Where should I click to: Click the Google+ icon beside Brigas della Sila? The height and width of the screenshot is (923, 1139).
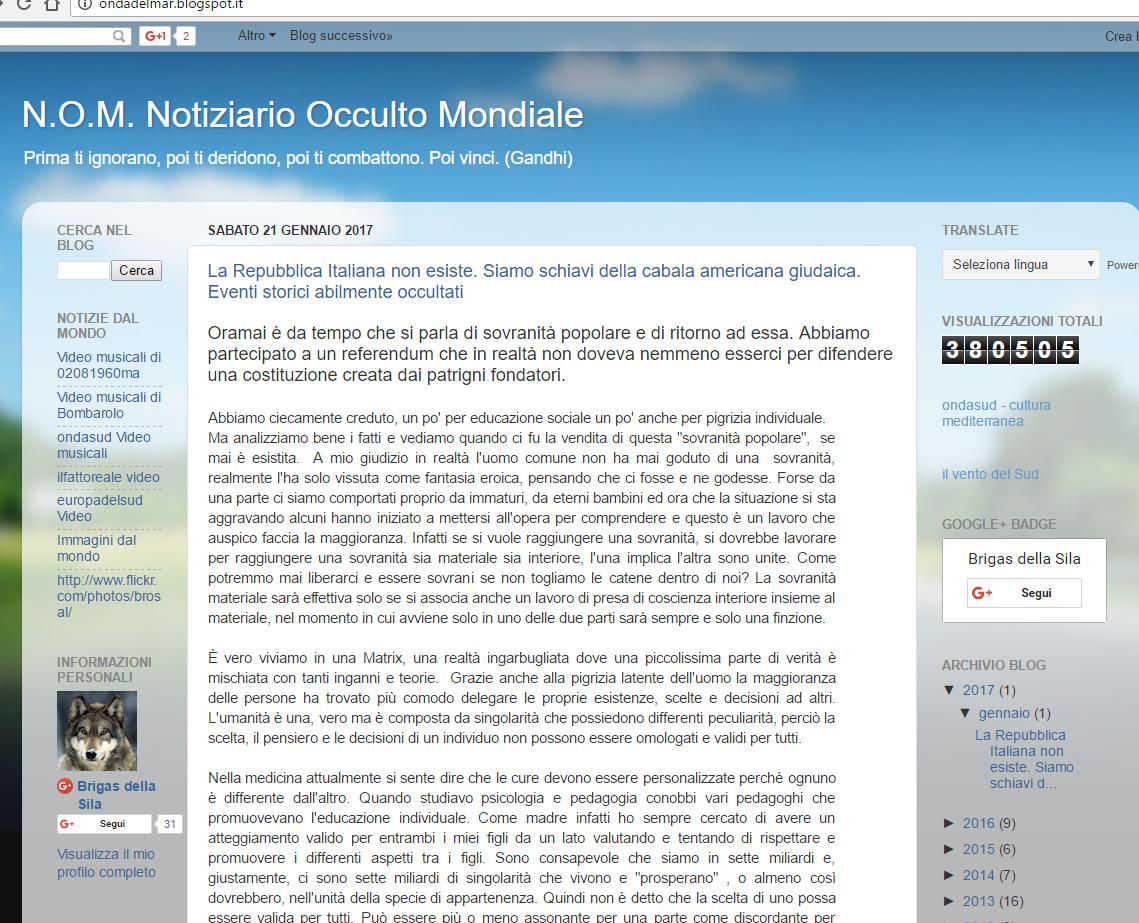65,787
